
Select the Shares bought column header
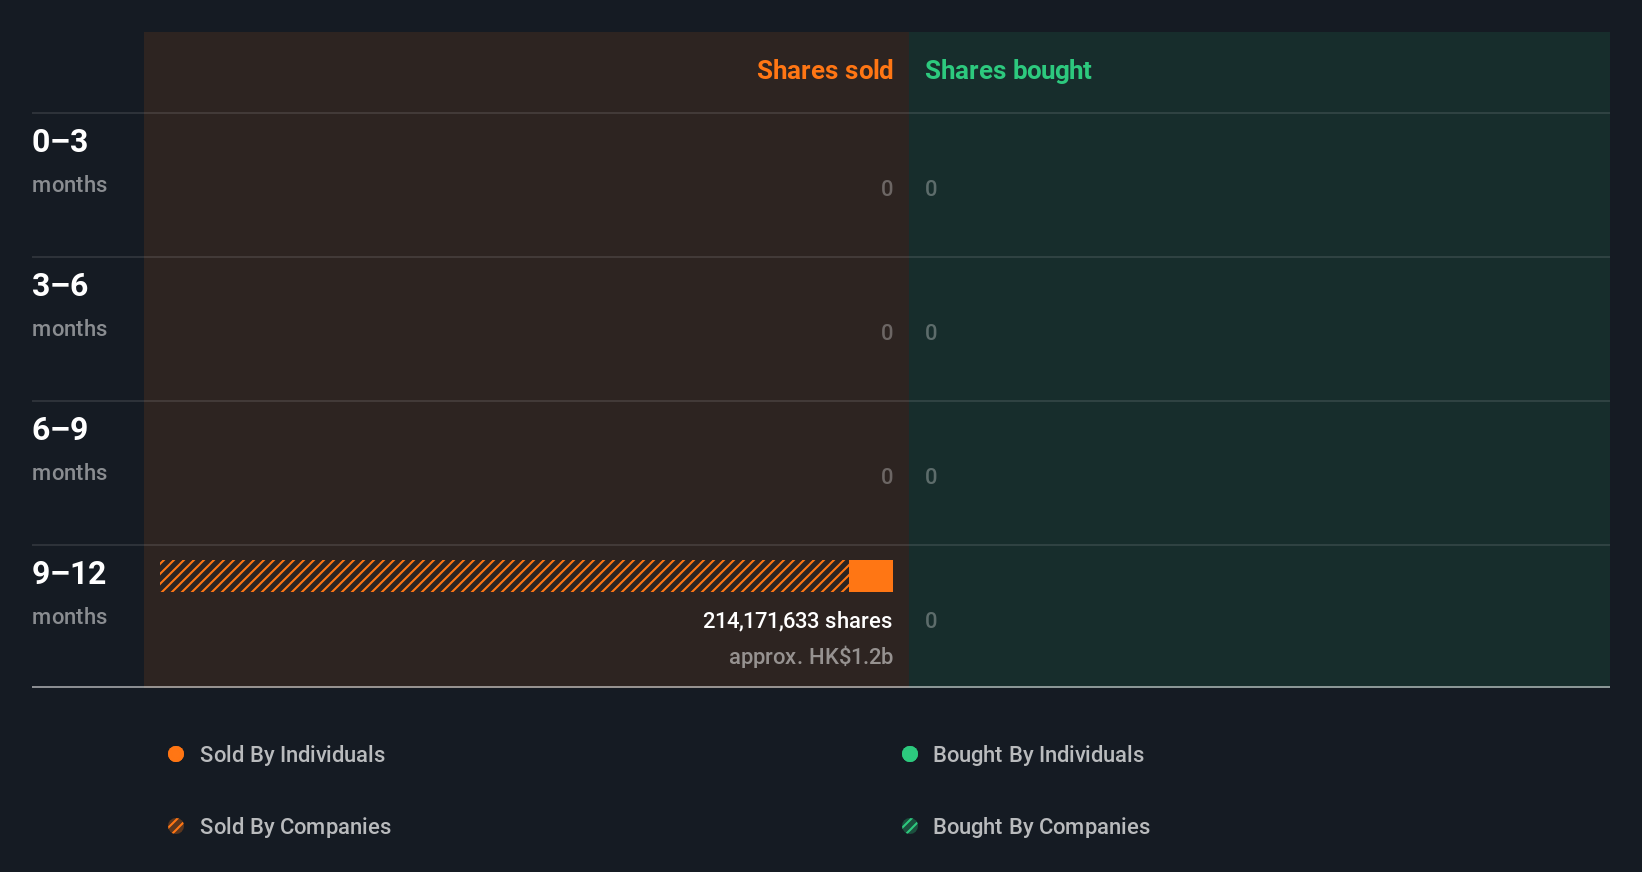click(1008, 70)
